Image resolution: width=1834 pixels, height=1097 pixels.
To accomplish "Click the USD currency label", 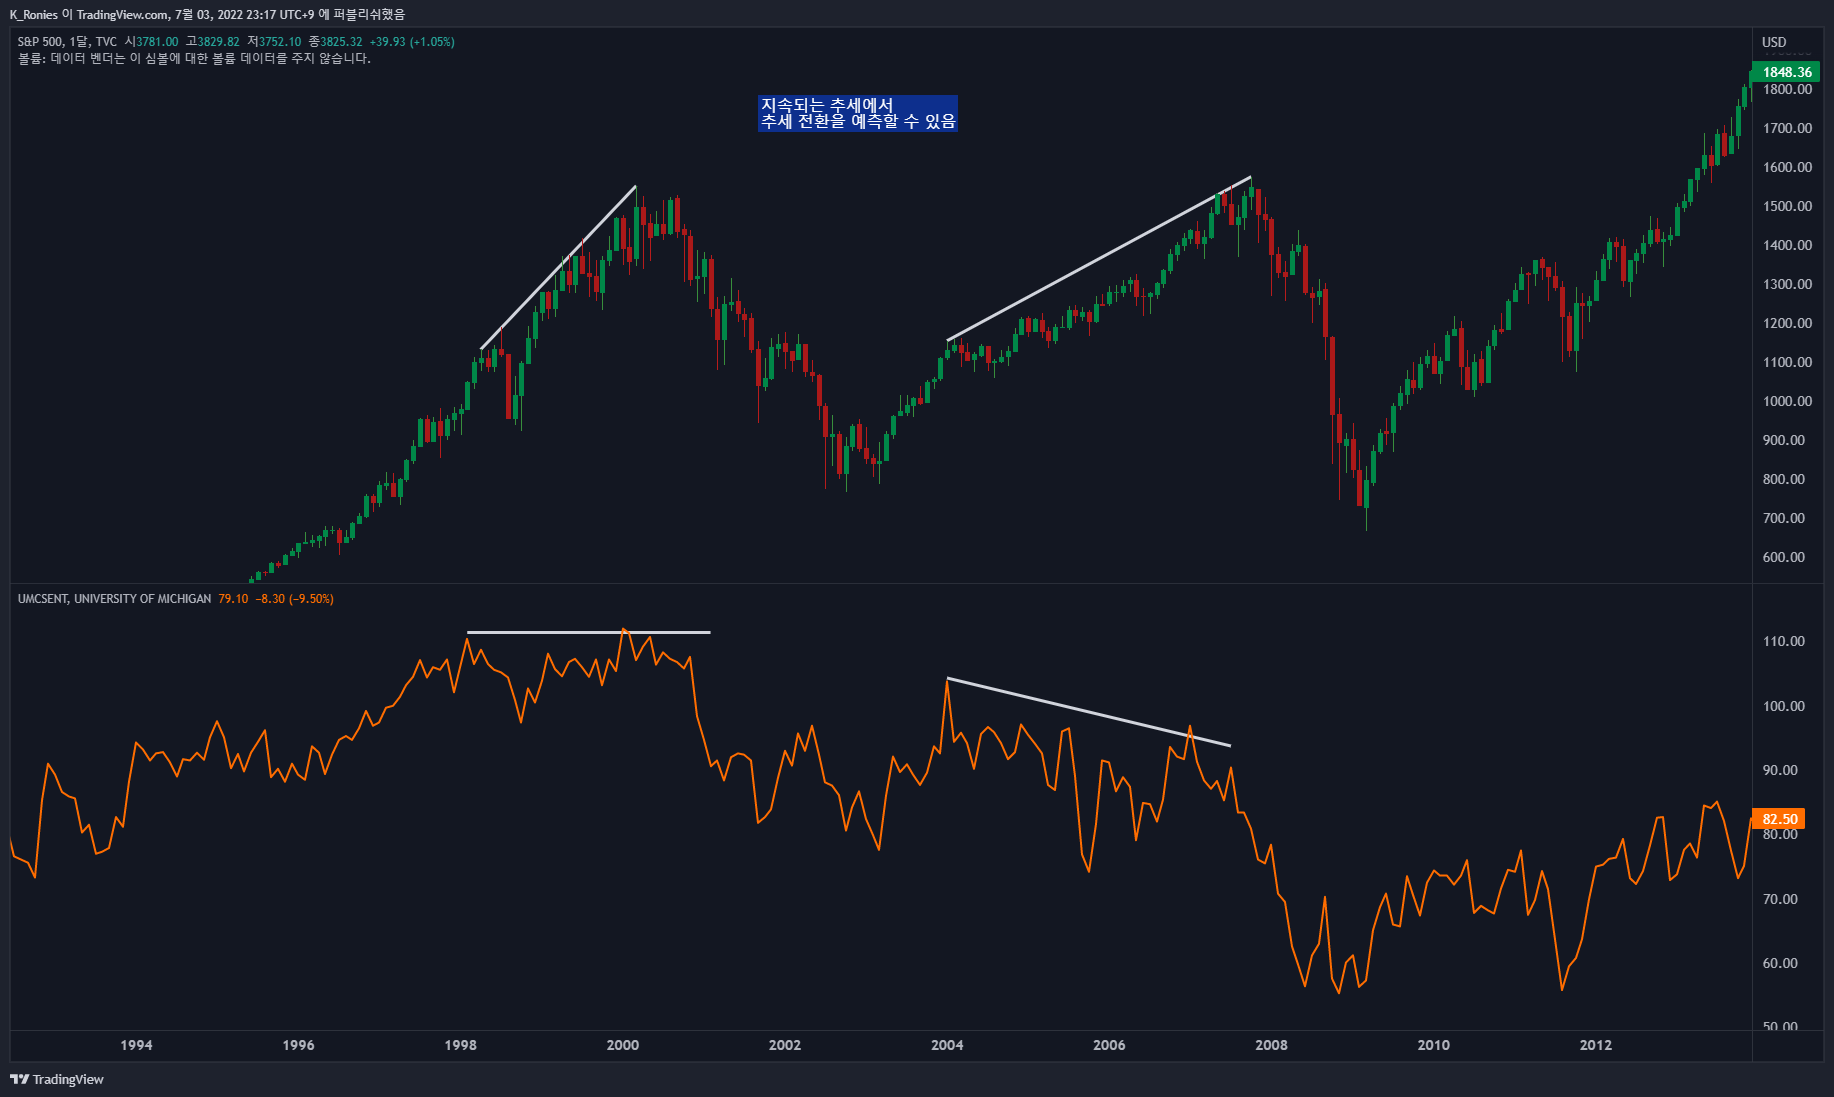I will [x=1774, y=42].
